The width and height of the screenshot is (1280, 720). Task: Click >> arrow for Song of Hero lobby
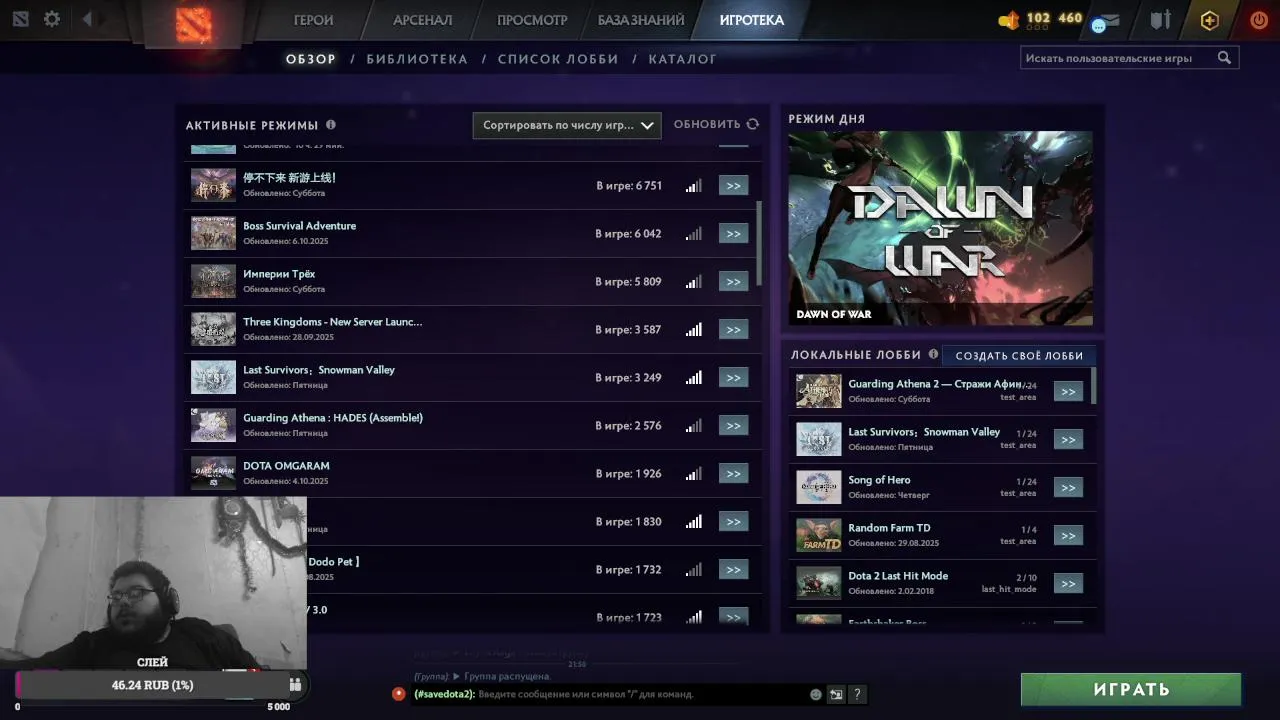(x=1068, y=487)
